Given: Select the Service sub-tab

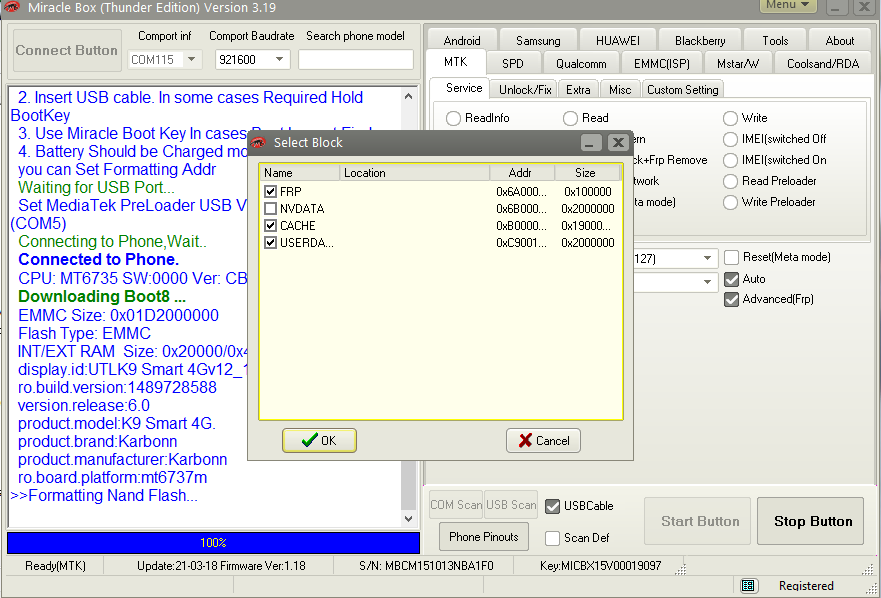Looking at the screenshot, I should (464, 88).
